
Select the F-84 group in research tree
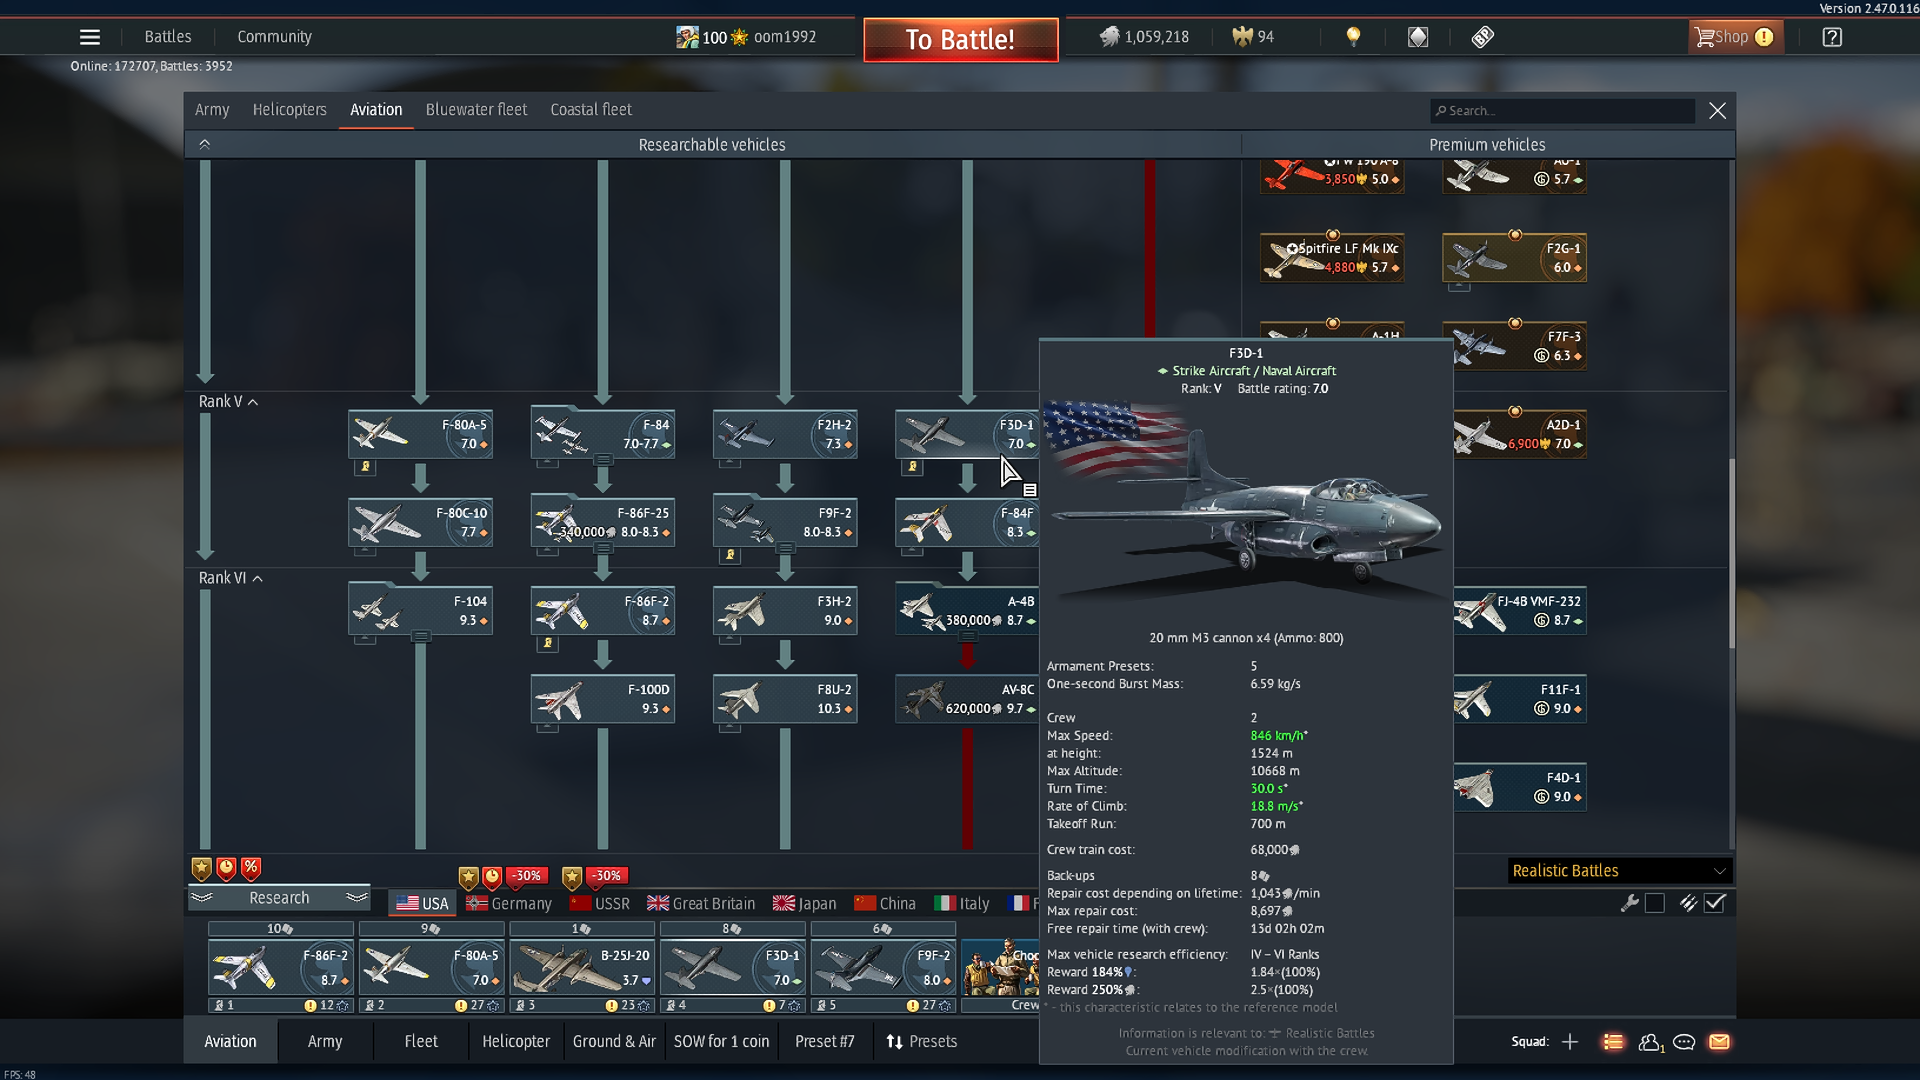pyautogui.click(x=602, y=434)
